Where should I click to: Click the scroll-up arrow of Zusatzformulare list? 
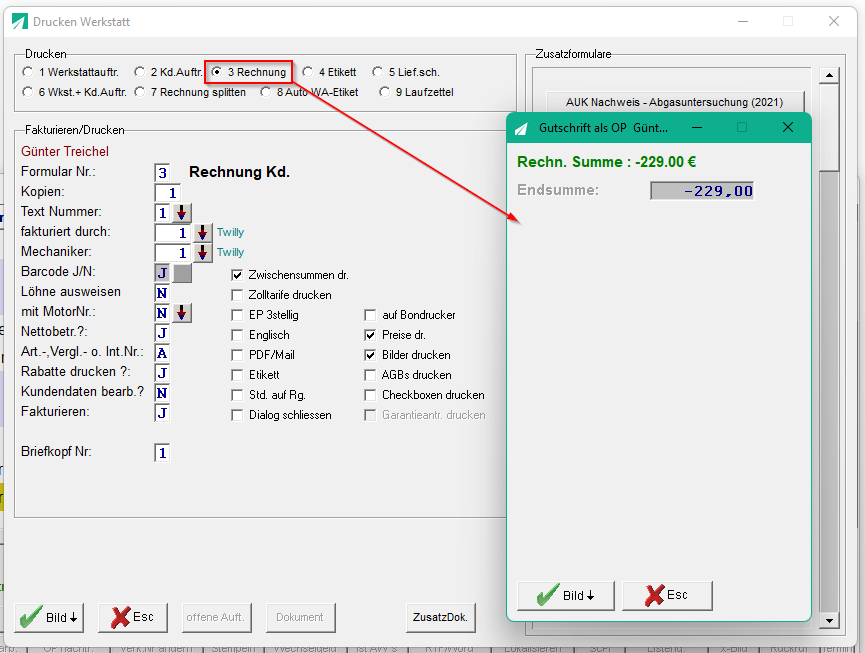(829, 76)
